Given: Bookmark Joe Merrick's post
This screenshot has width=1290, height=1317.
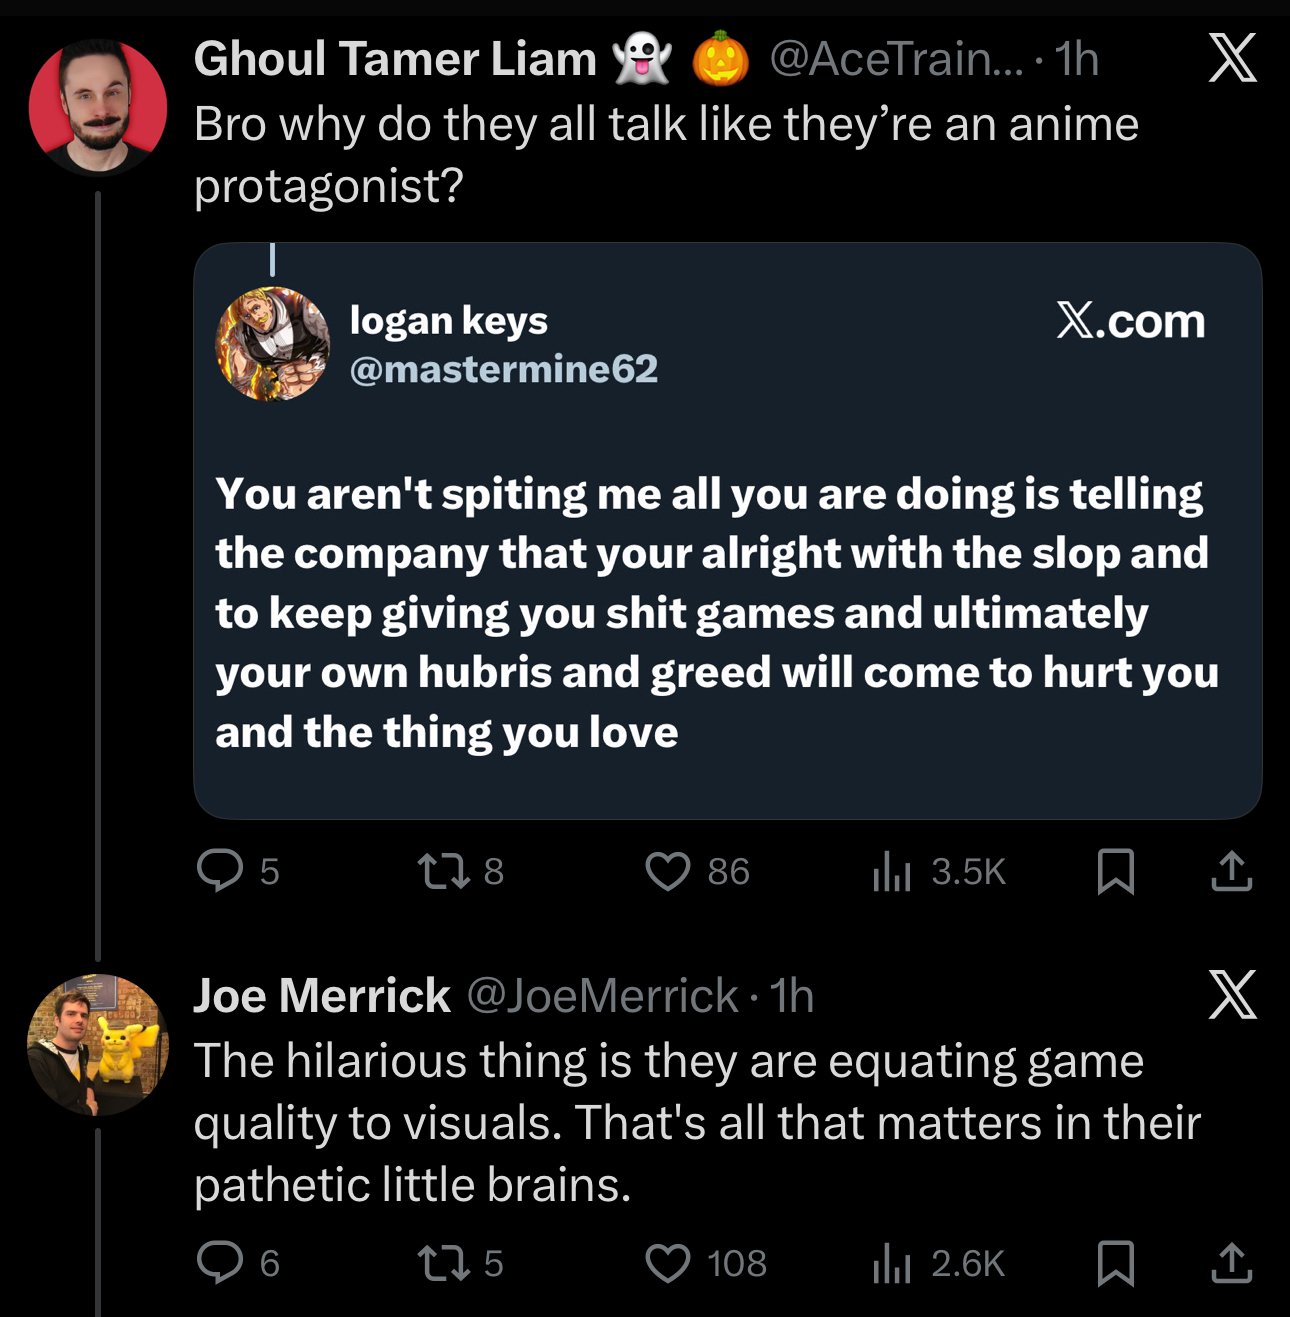Looking at the screenshot, I should [x=1115, y=1262].
